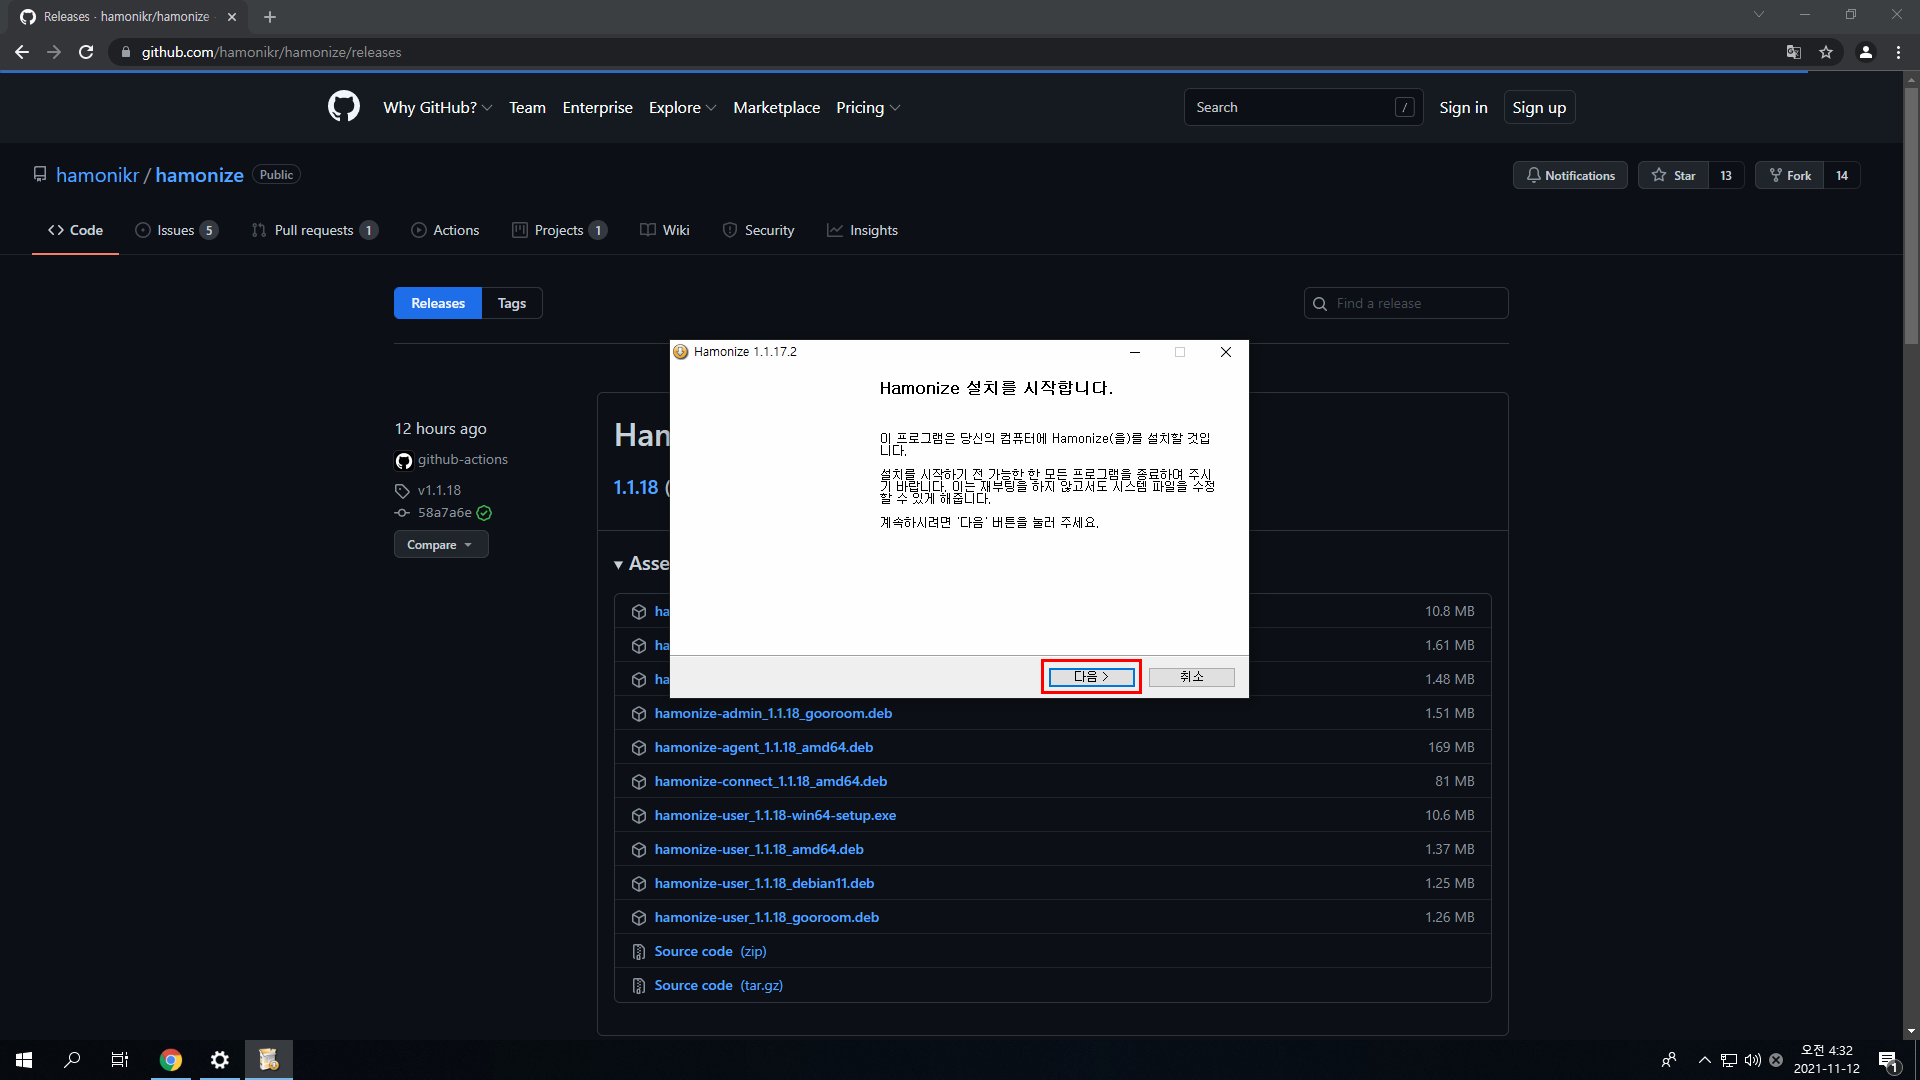1920x1080 pixels.
Task: Open the Compare dropdown
Action: pos(441,545)
